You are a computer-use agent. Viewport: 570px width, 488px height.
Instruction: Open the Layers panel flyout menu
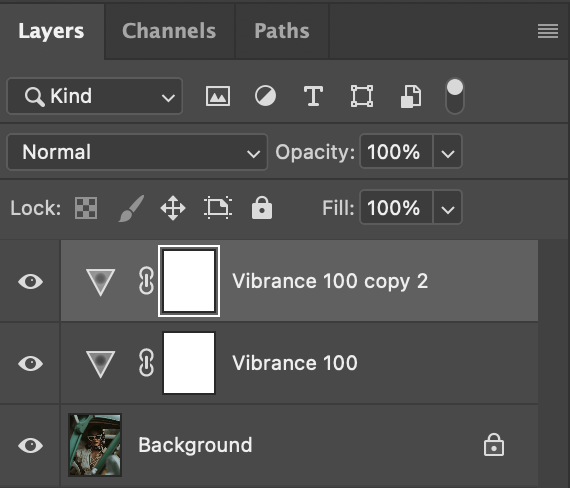point(548,31)
